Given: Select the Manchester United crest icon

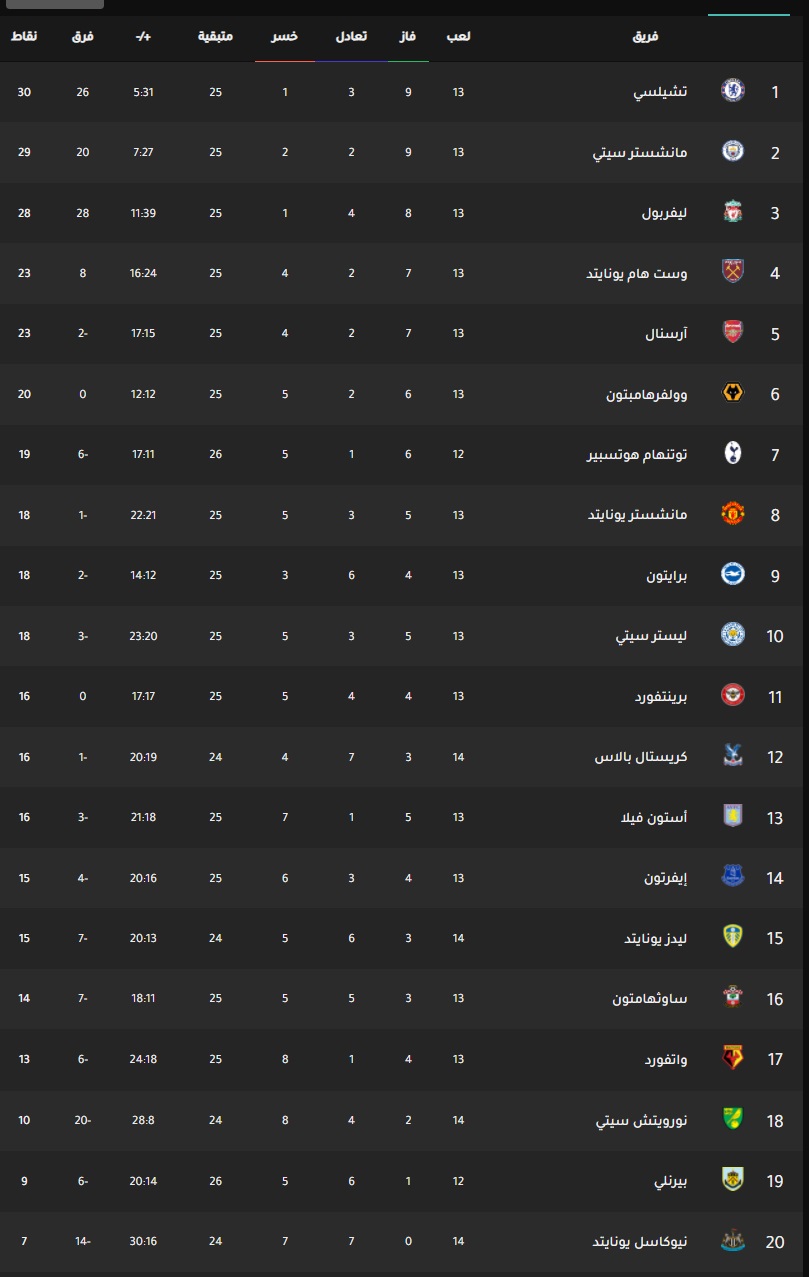Looking at the screenshot, I should click(x=733, y=514).
